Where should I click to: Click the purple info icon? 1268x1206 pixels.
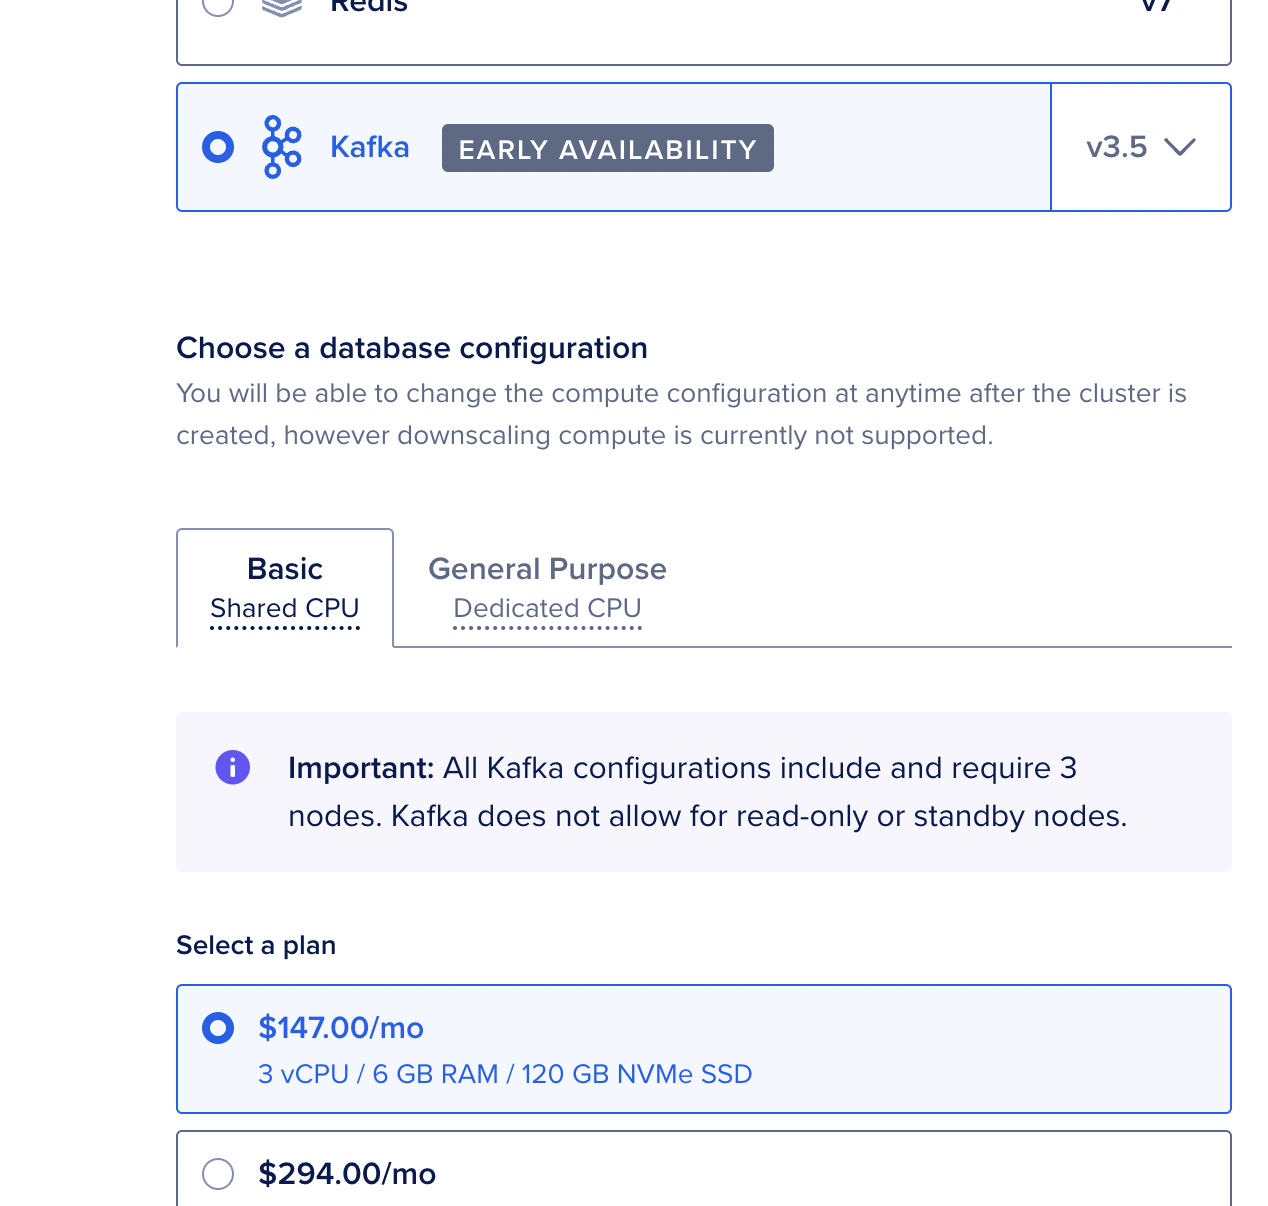[233, 768]
